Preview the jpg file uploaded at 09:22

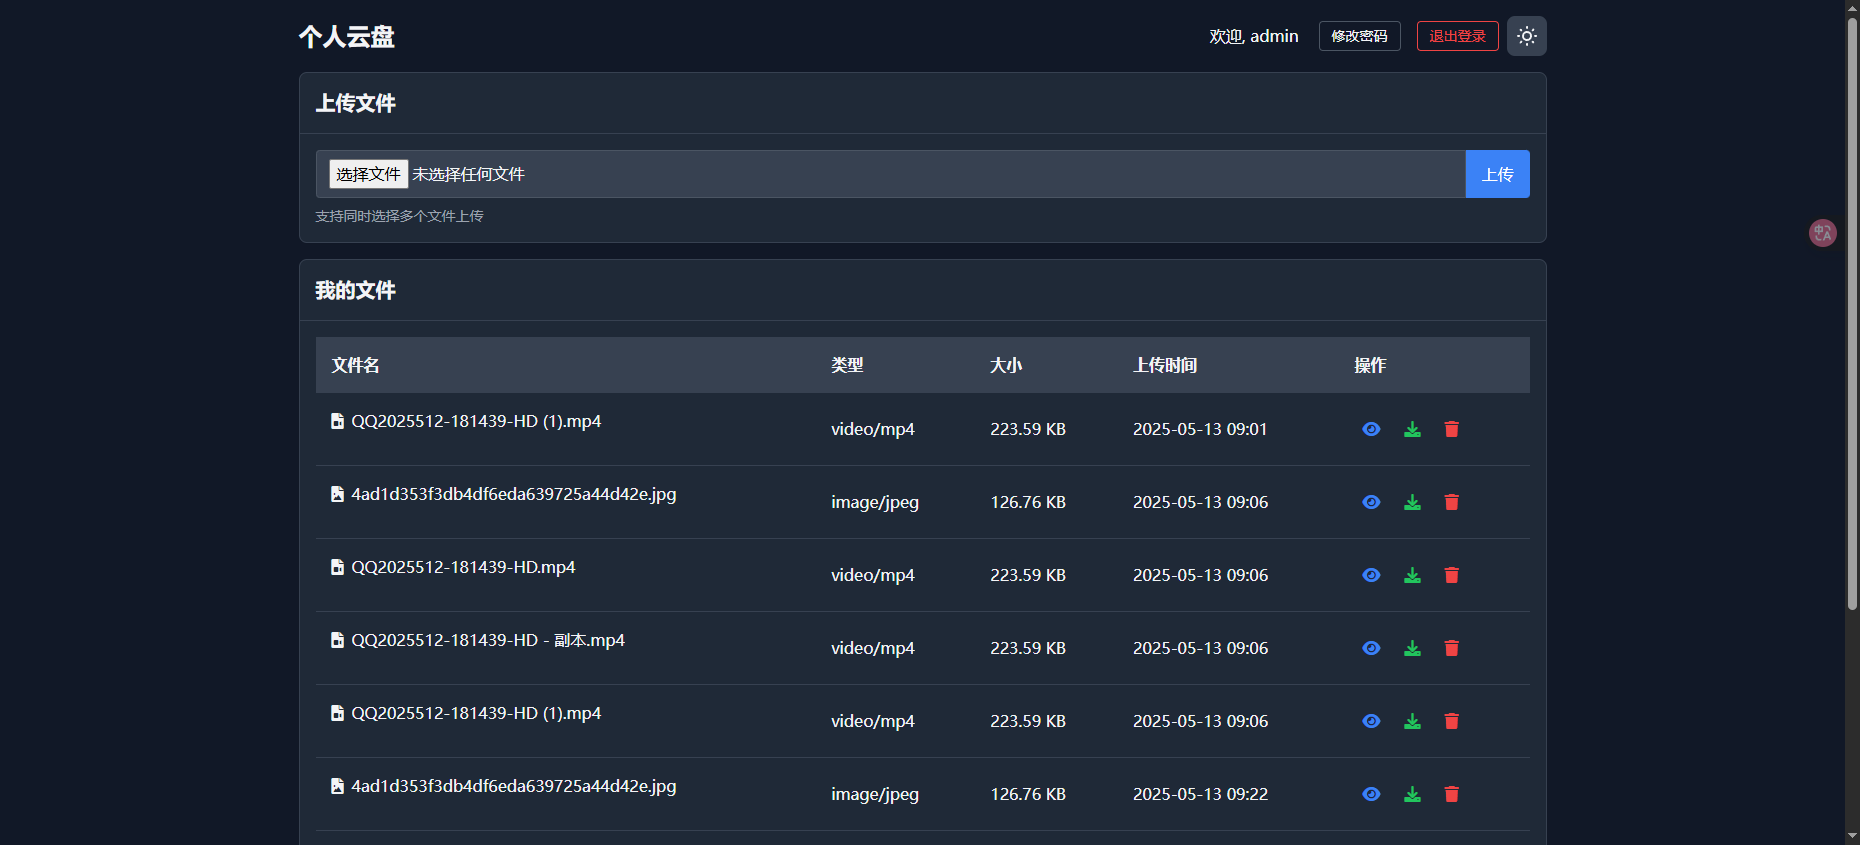pos(1371,794)
